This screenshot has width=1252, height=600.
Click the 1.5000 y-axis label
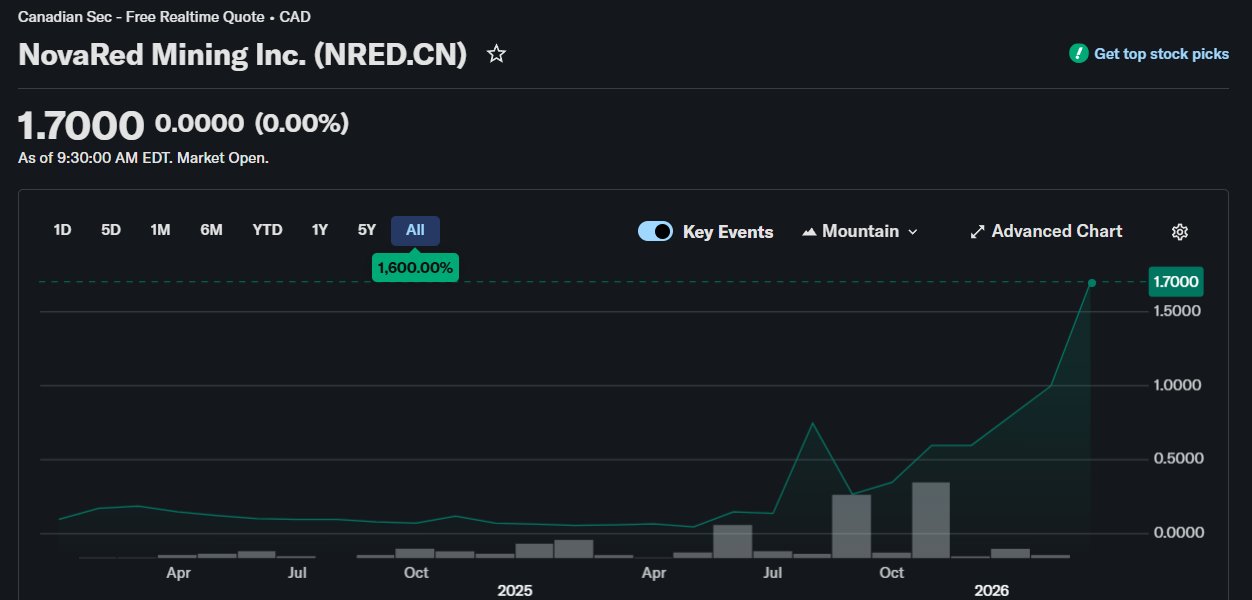point(1177,311)
